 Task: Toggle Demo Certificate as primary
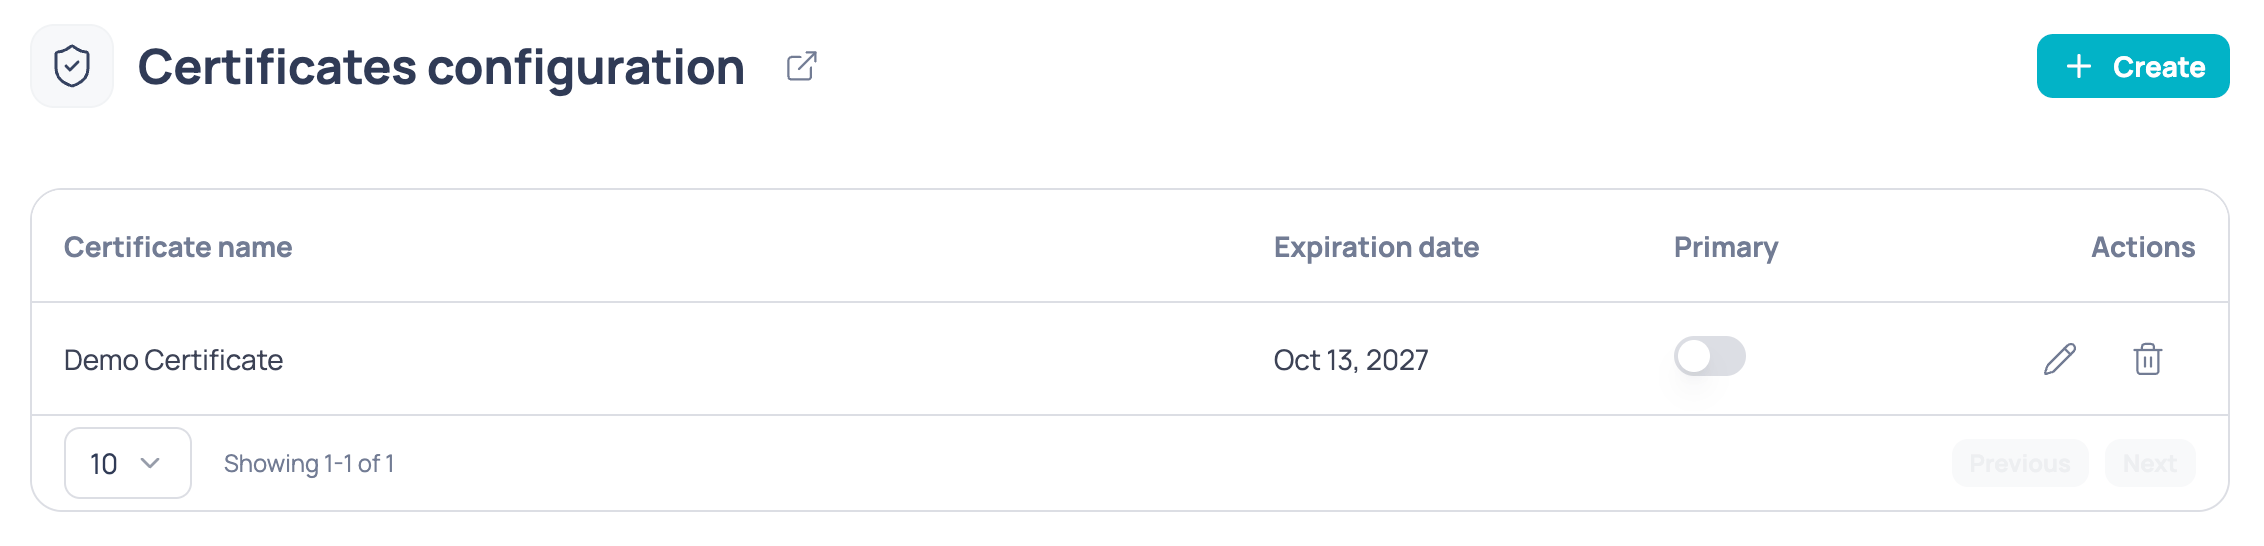[x=1710, y=356]
